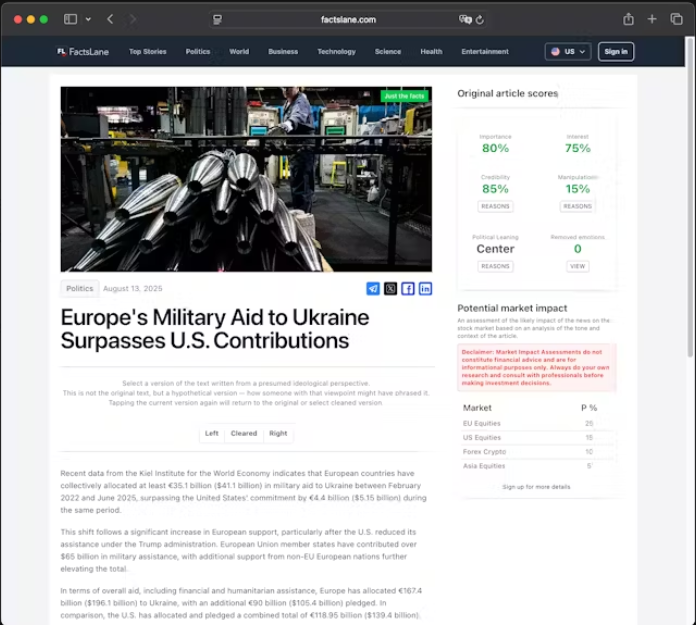Click the Removed emotions value 0
The width and height of the screenshot is (696, 625).
tap(577, 249)
